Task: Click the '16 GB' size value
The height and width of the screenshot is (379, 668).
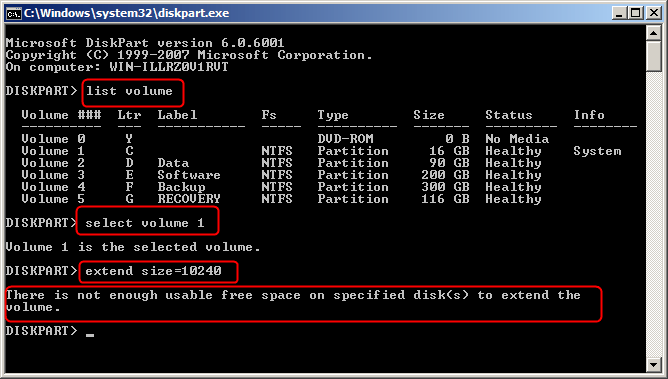Action: tap(449, 151)
